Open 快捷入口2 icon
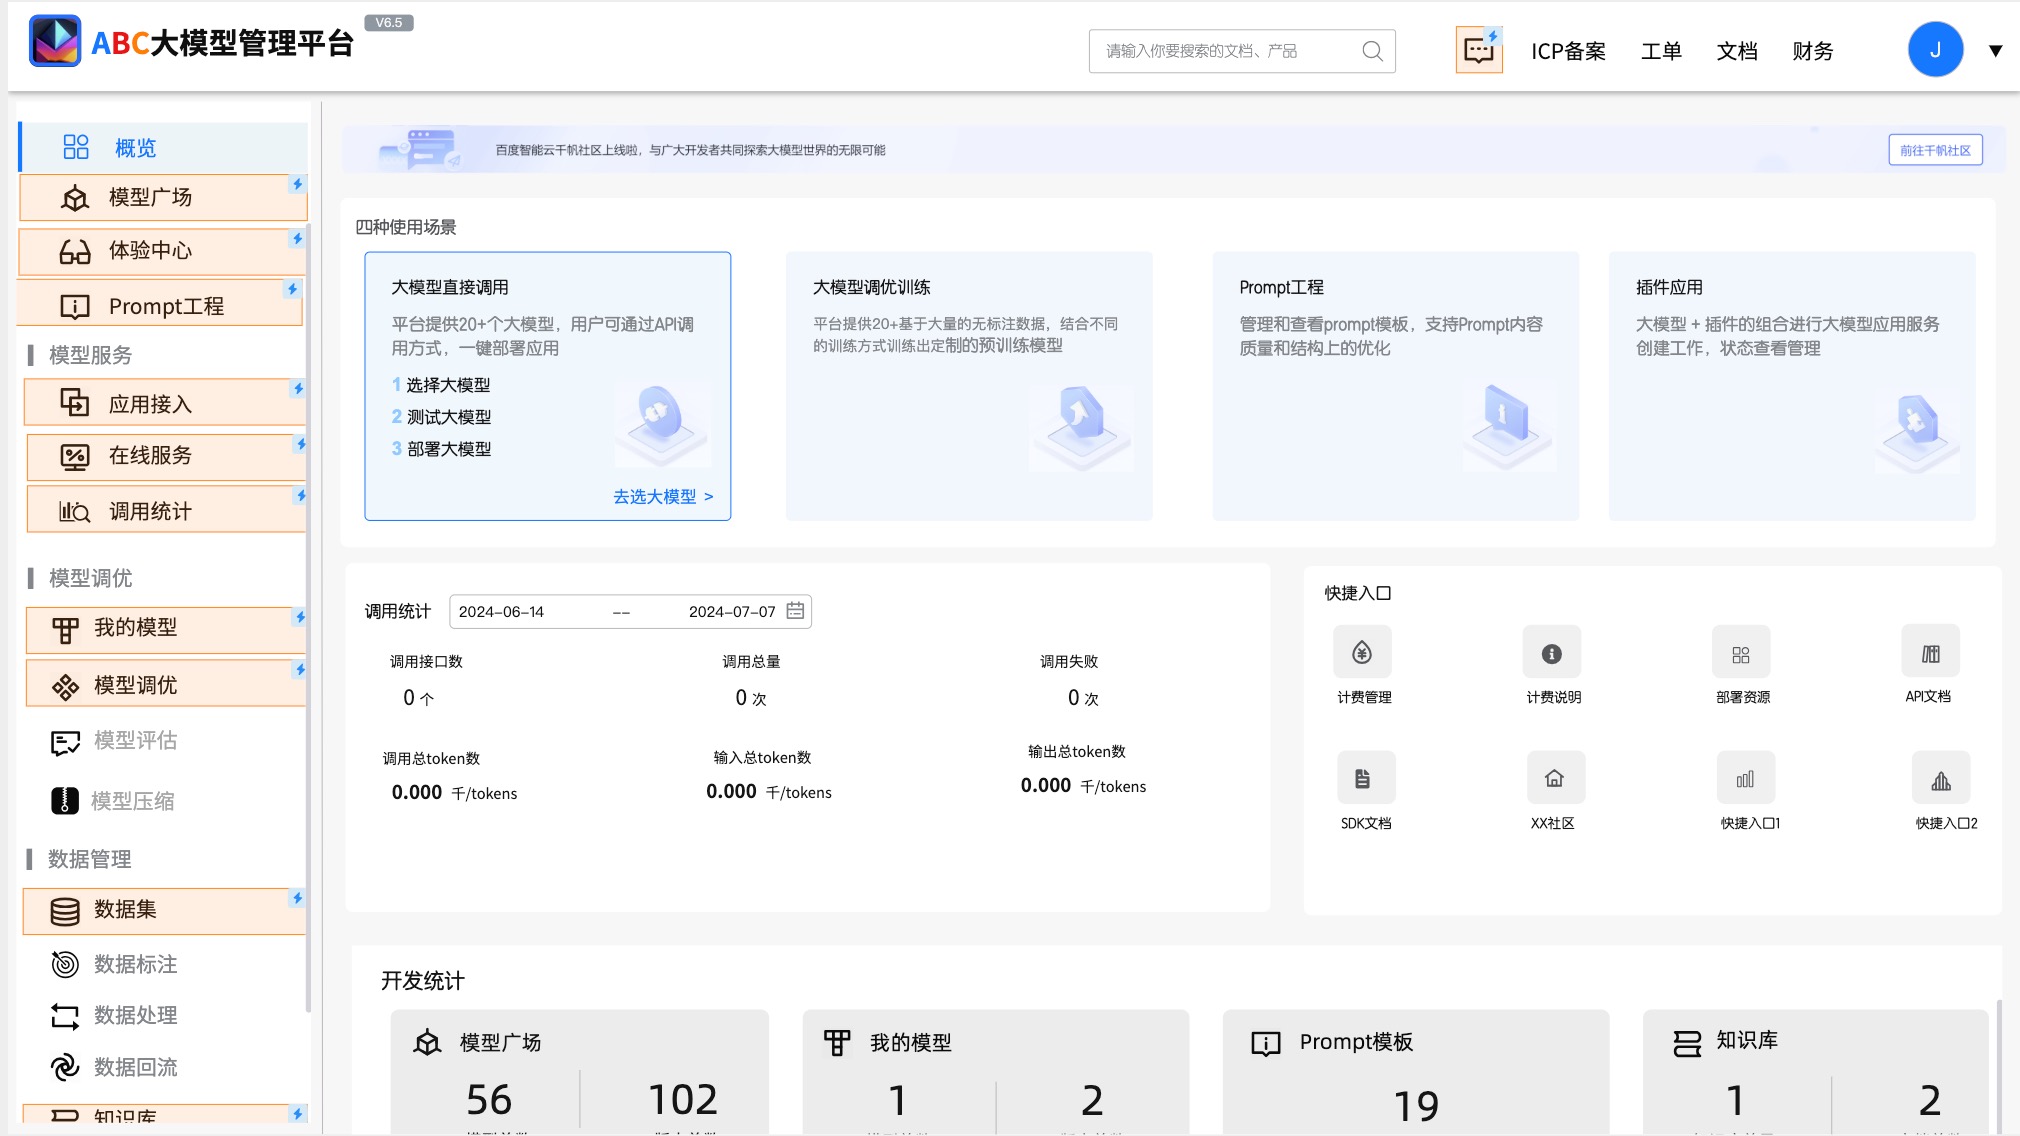 (x=1941, y=778)
